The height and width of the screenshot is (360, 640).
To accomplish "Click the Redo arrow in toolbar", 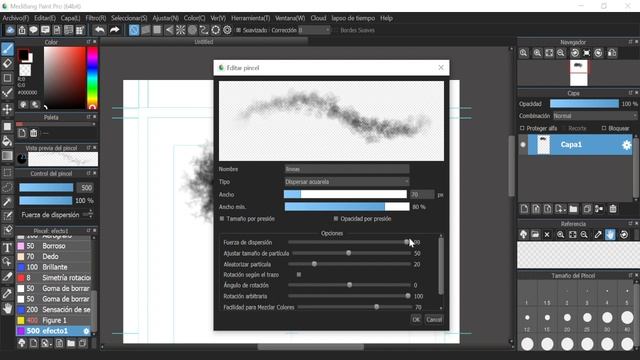I will click(115, 30).
